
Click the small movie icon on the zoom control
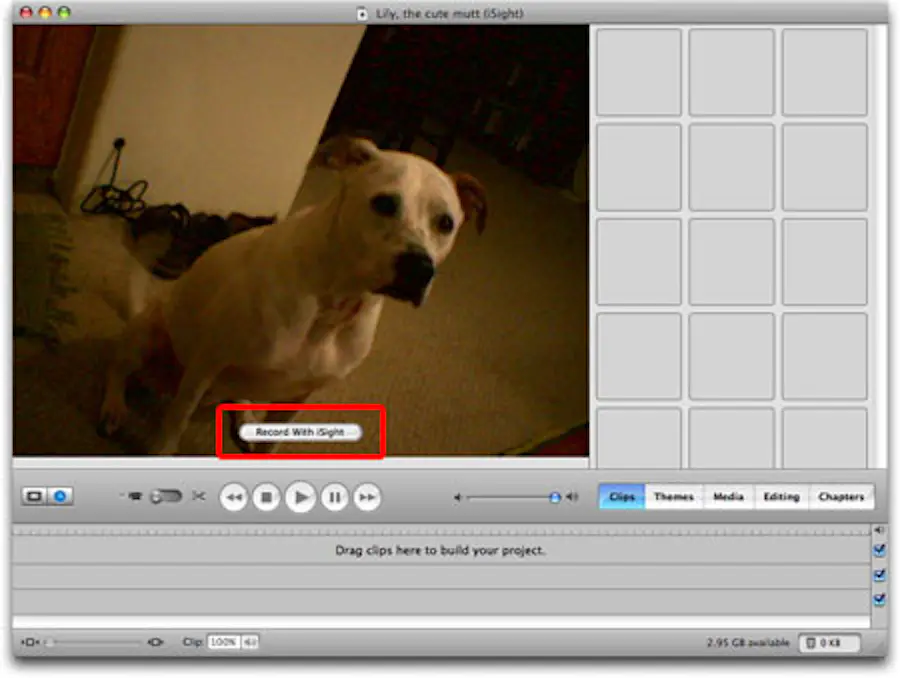(29, 642)
